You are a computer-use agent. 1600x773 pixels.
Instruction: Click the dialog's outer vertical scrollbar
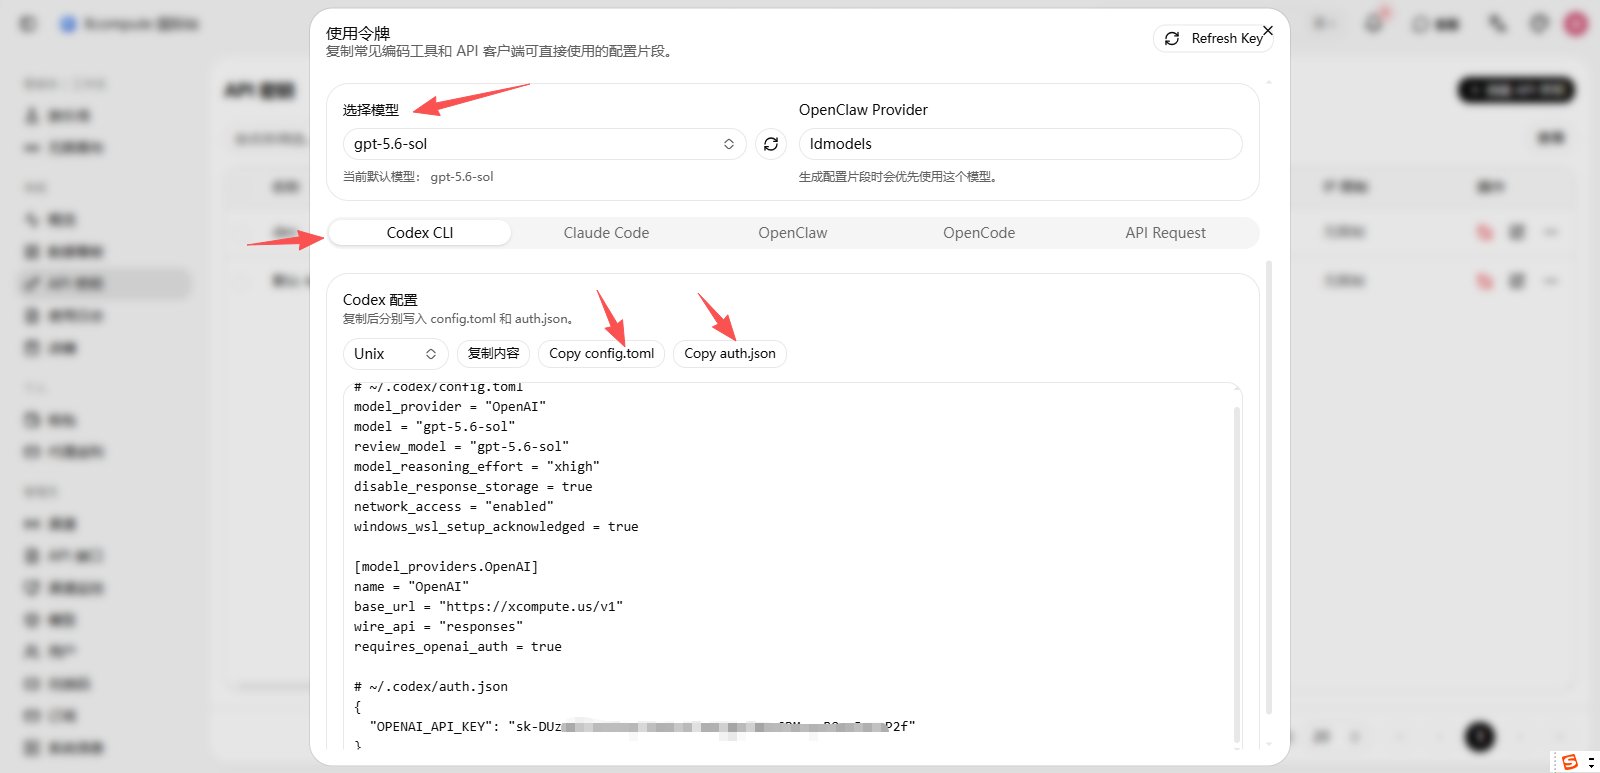click(1269, 488)
